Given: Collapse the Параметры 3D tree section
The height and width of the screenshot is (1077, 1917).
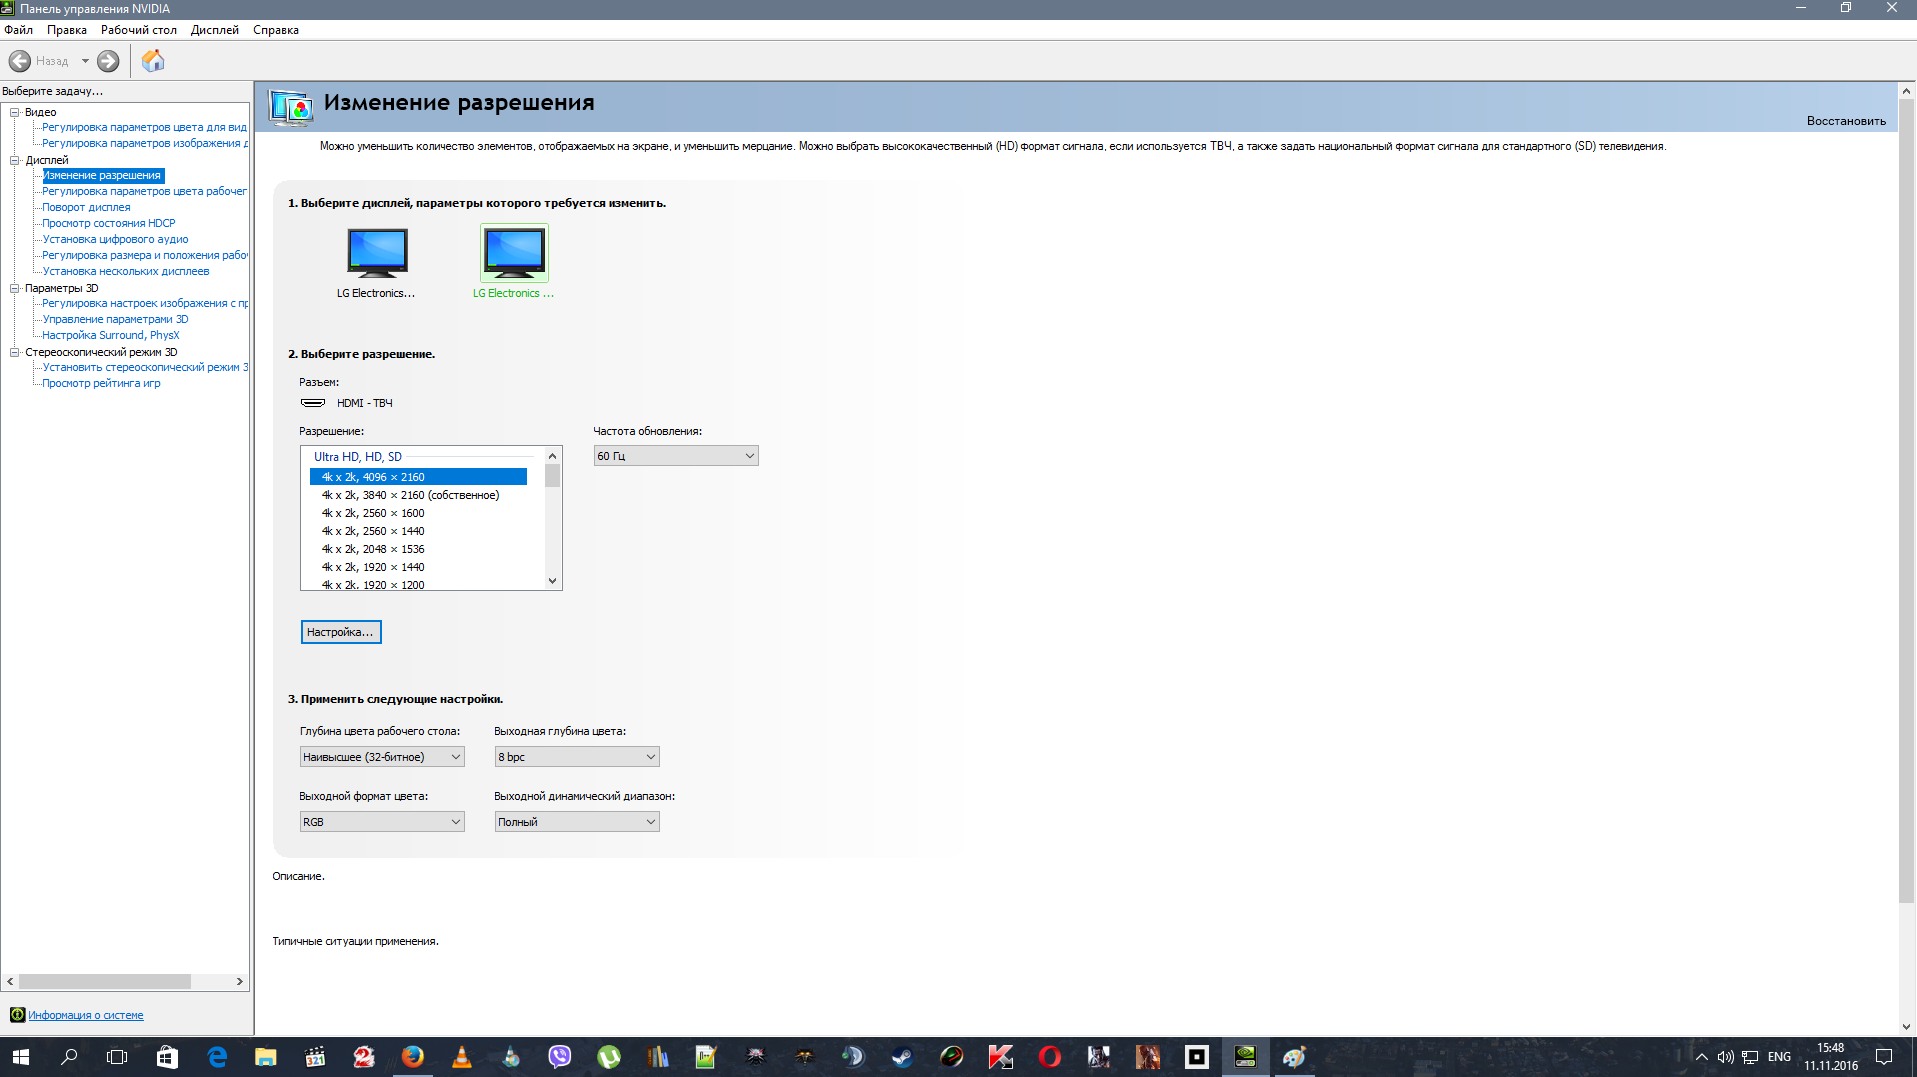Looking at the screenshot, I should (15, 288).
